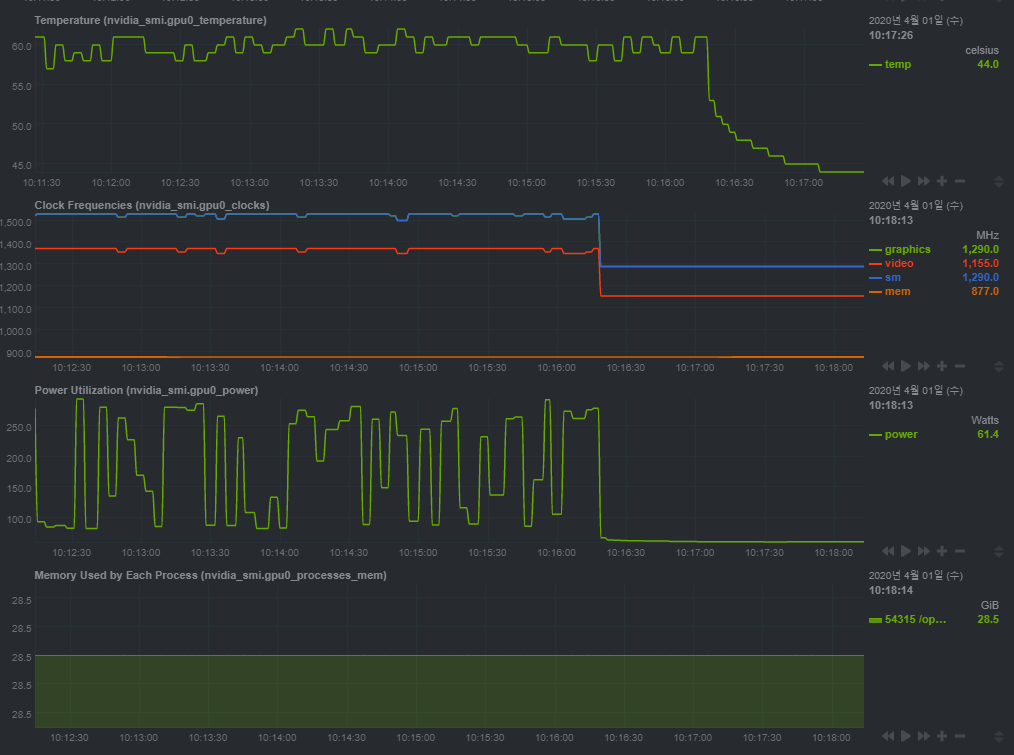This screenshot has width=1014, height=755.
Task: Click the play icon on the Temperature chart
Action: [x=906, y=181]
